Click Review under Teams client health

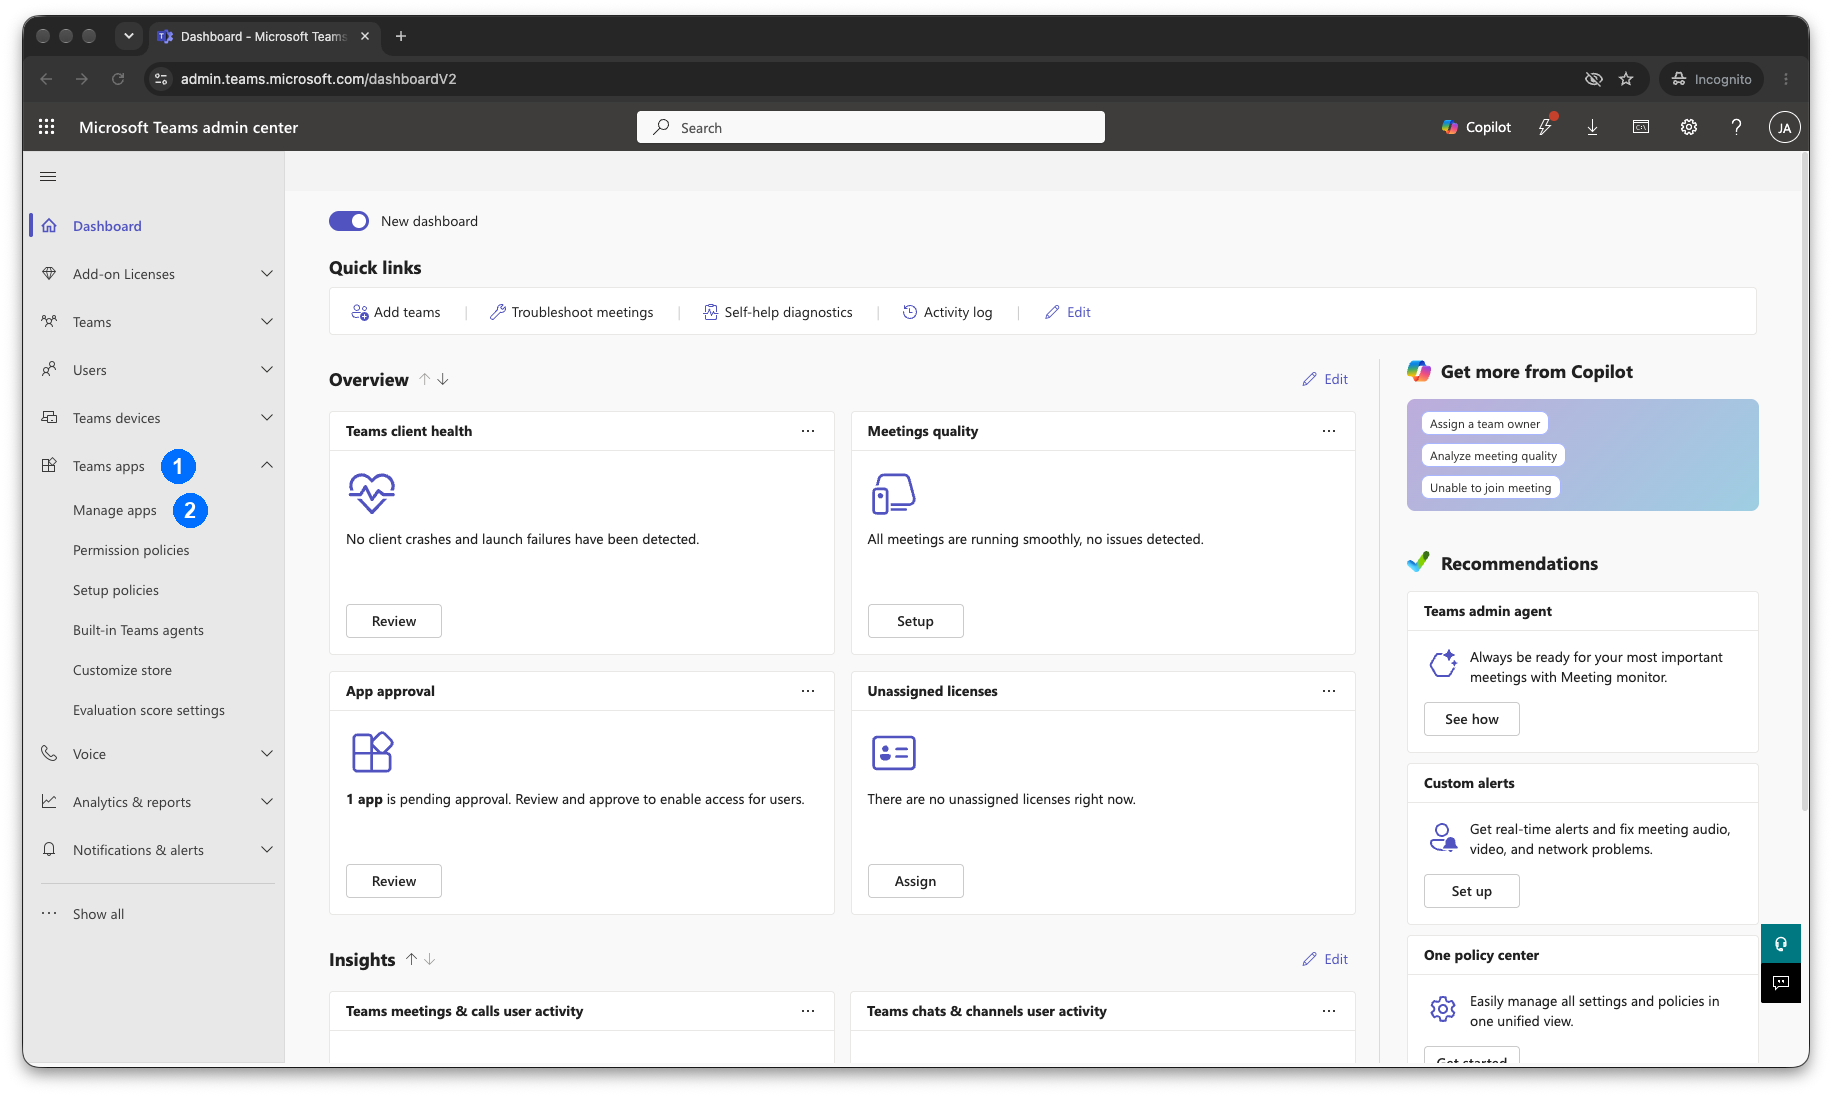[394, 621]
